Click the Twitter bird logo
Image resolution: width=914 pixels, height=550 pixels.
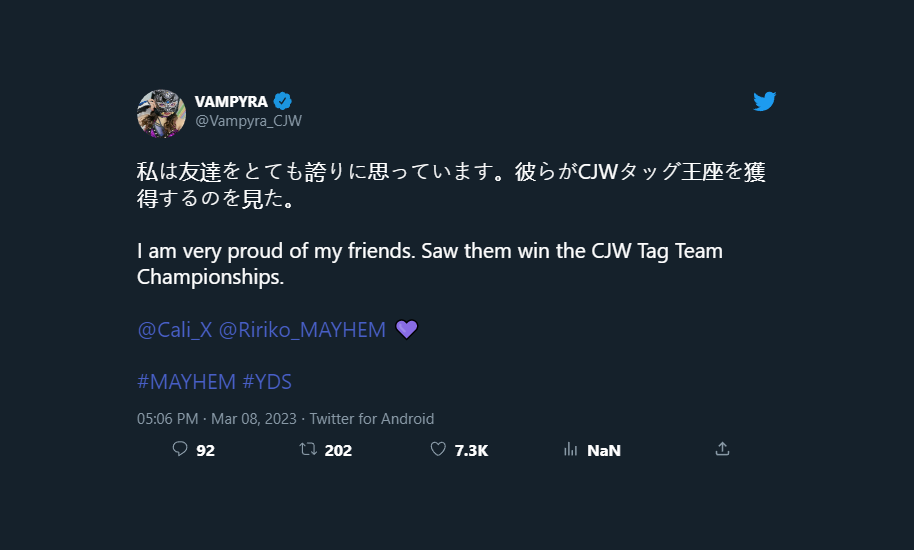click(x=765, y=101)
